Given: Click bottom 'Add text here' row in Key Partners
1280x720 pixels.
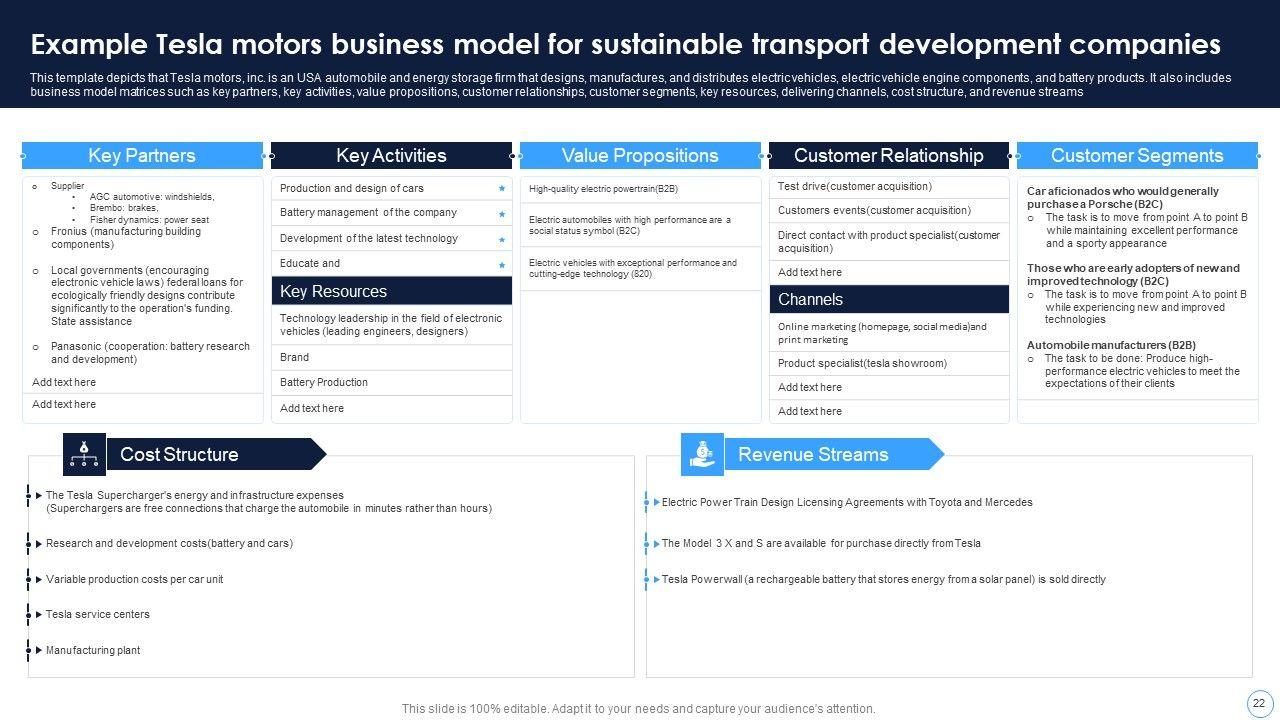Looking at the screenshot, I should click(x=142, y=404).
